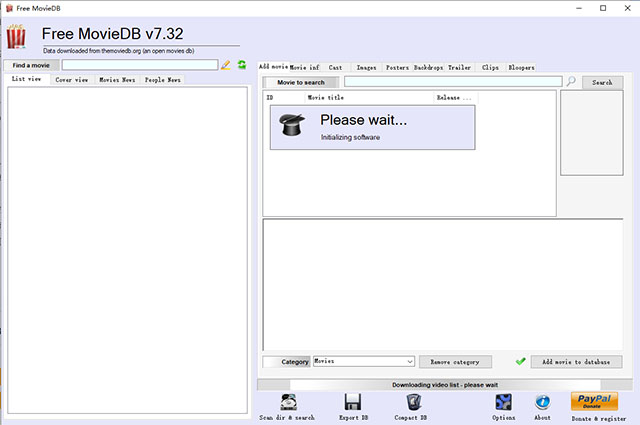Click the Find a movie button
Image resolution: width=640 pixels, height=425 pixels.
coord(31,65)
